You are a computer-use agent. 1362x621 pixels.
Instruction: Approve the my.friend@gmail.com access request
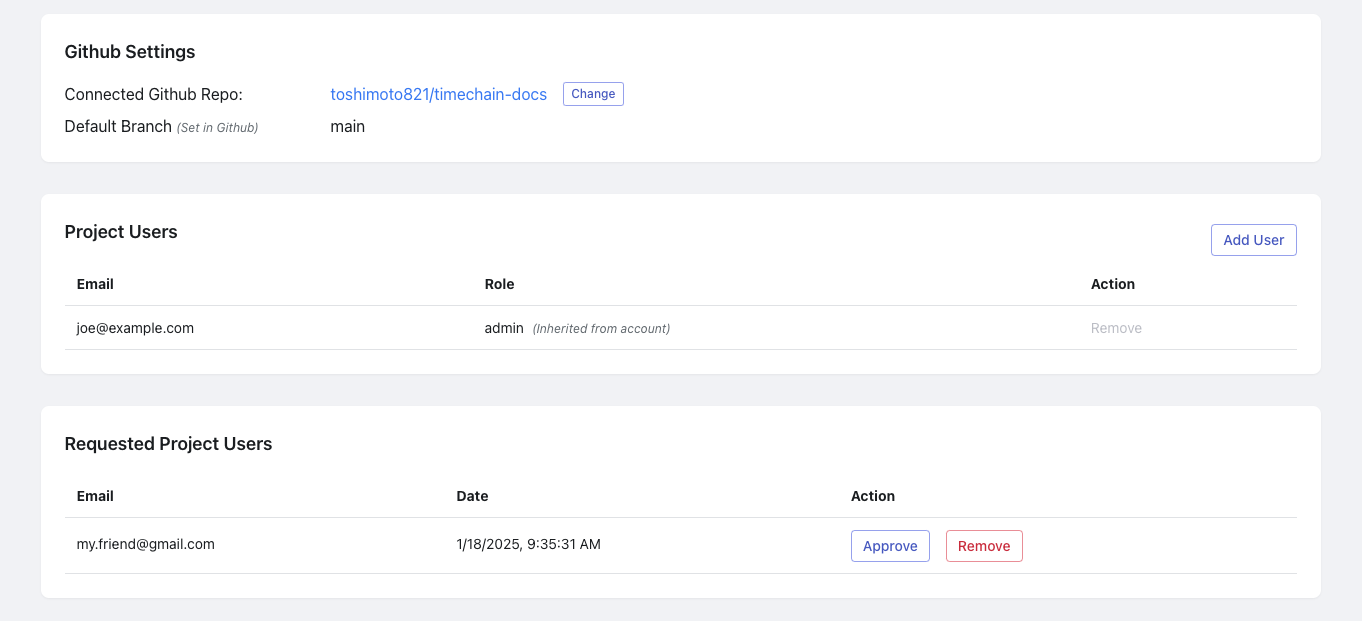pyautogui.click(x=890, y=546)
